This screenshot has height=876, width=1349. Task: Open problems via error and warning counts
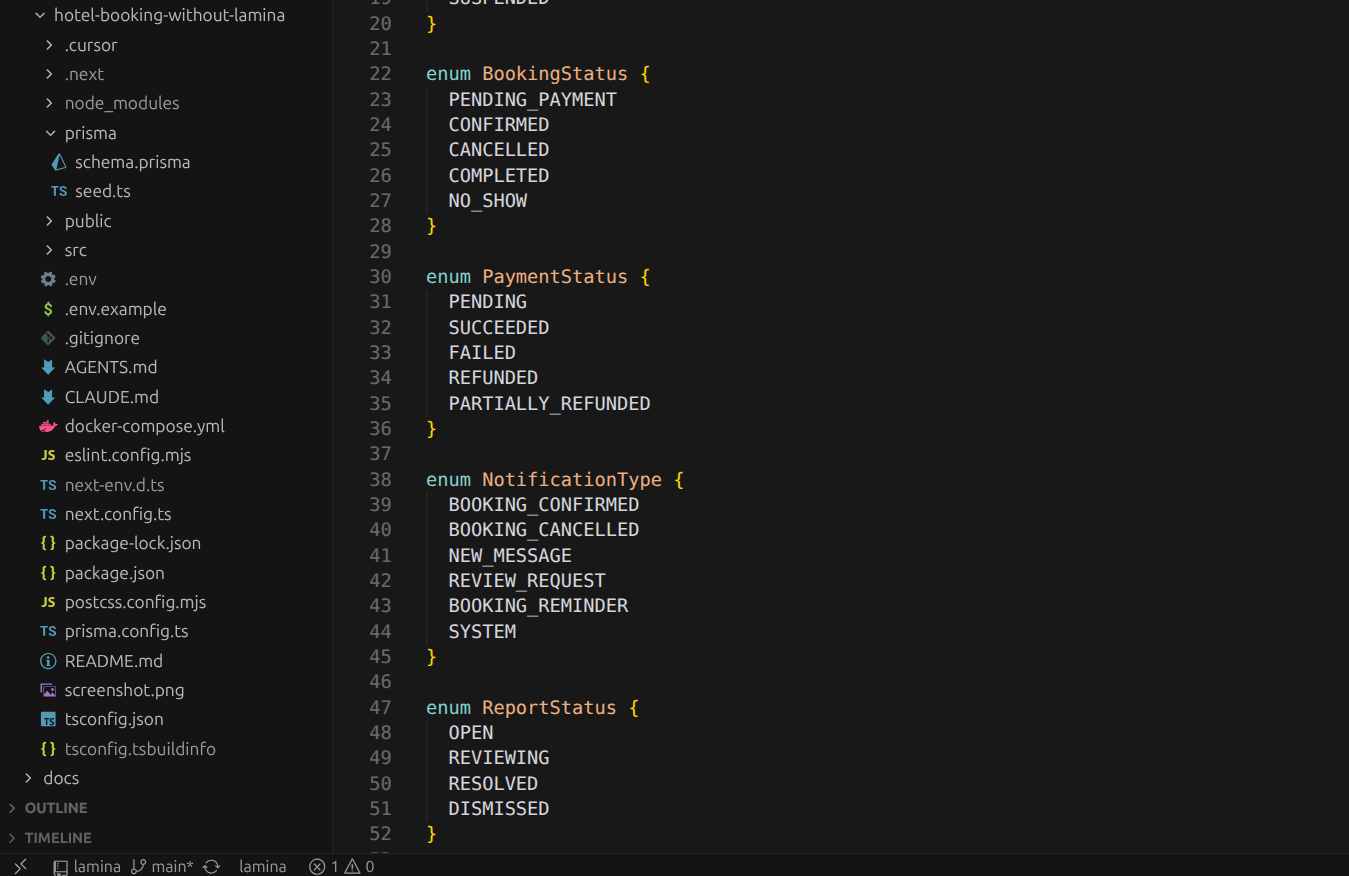pyautogui.click(x=342, y=867)
